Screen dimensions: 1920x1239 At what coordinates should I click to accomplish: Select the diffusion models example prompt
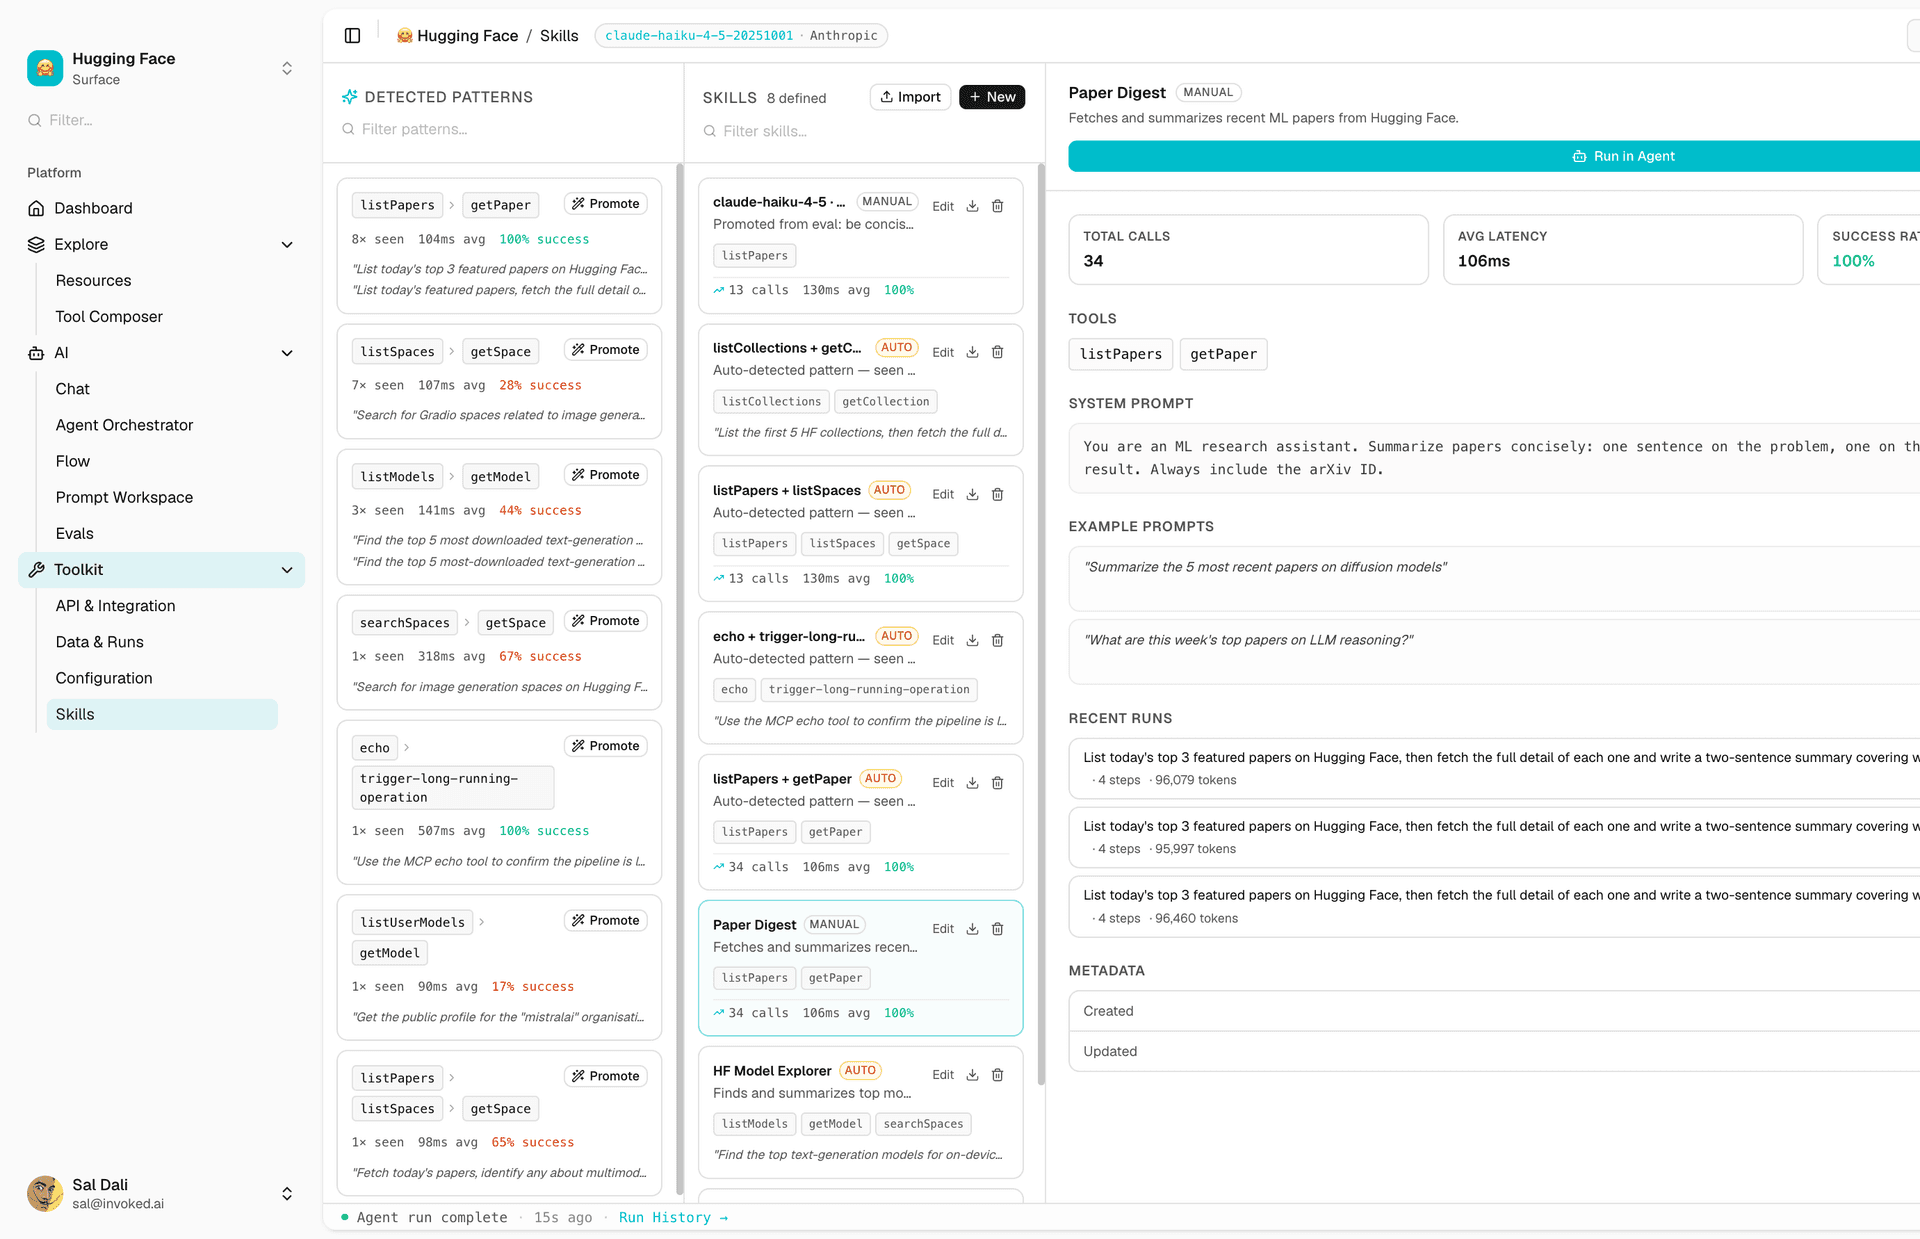(1494, 578)
